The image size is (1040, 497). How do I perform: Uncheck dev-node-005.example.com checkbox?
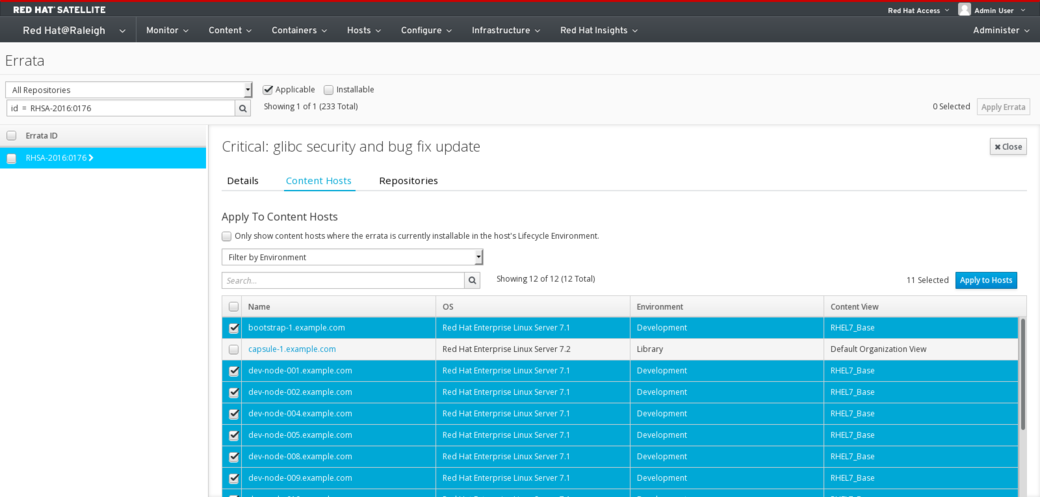click(233, 435)
